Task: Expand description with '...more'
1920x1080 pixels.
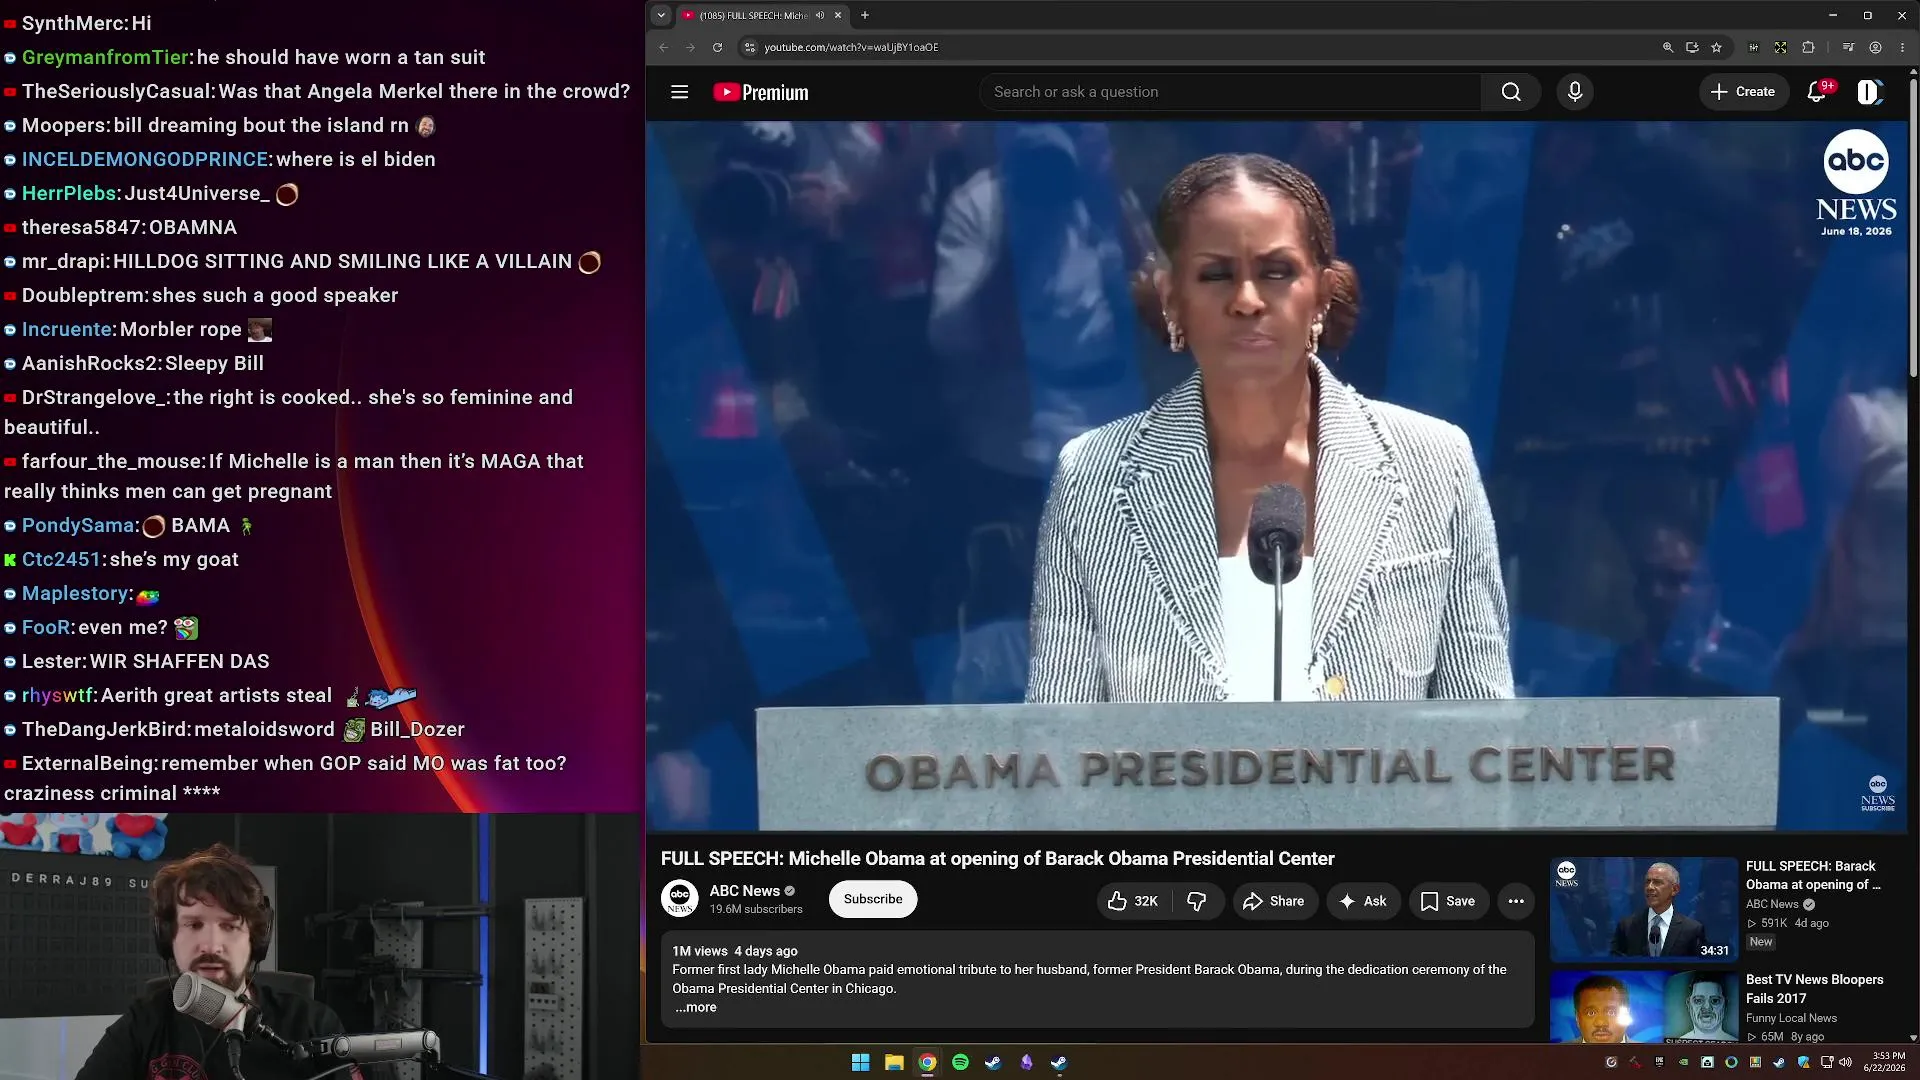Action: 696,1007
